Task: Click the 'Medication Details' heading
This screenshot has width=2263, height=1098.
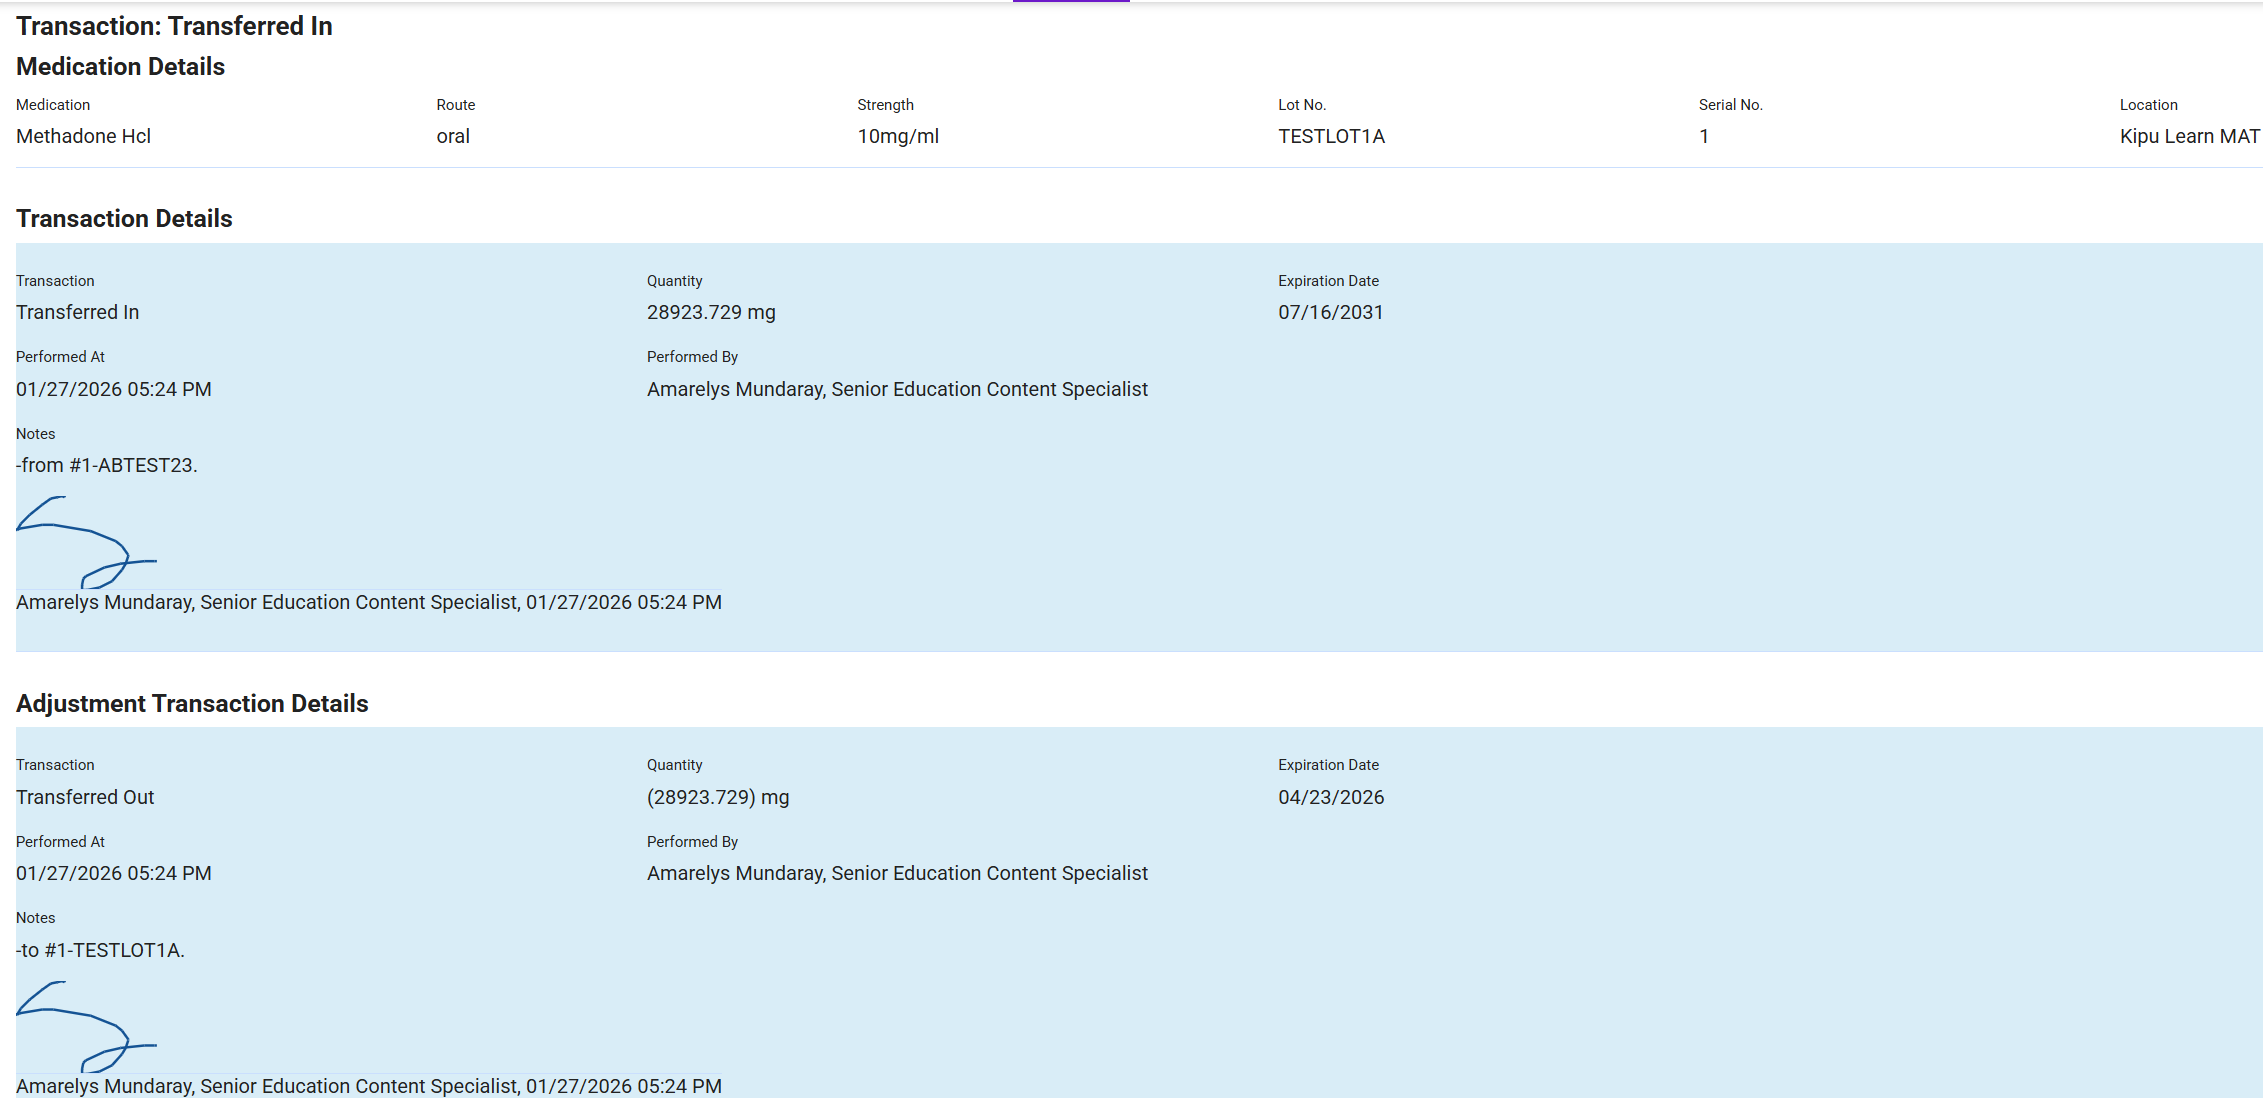Action: 120,66
